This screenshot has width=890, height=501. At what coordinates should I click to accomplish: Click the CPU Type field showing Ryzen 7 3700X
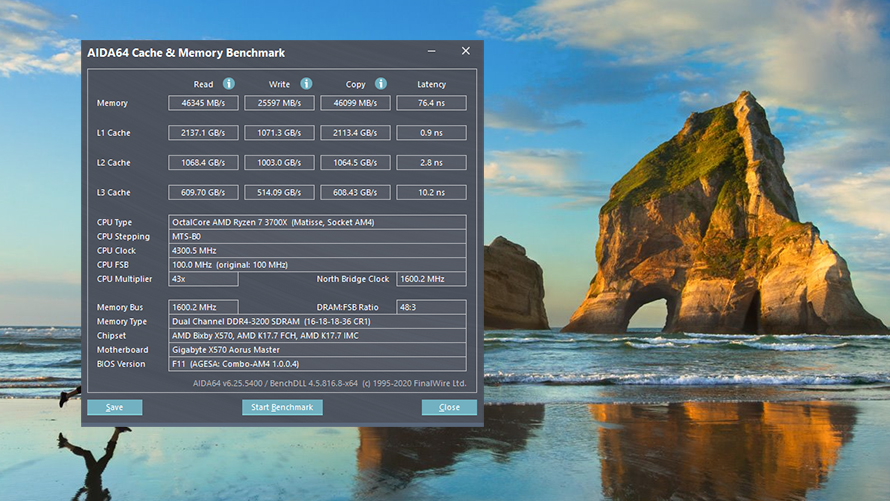point(316,222)
